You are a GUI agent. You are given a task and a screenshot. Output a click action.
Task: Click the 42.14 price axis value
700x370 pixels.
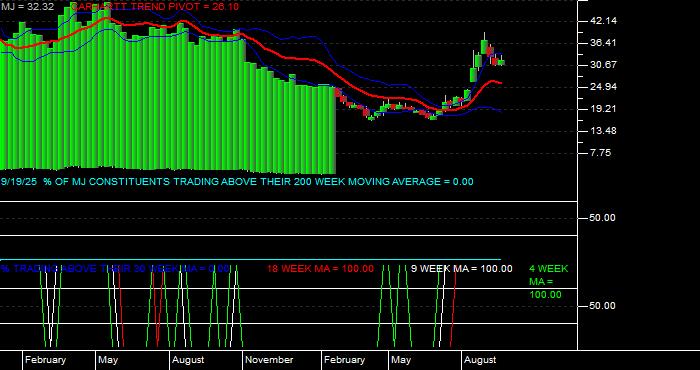click(x=603, y=21)
